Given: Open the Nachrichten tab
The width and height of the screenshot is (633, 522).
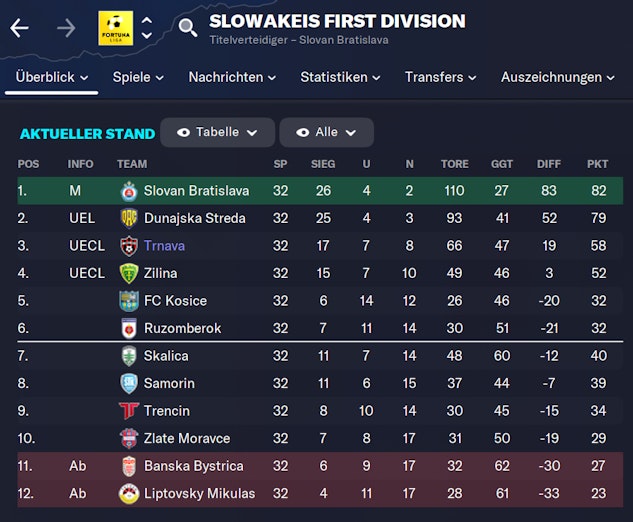Looking at the screenshot, I should (x=233, y=77).
